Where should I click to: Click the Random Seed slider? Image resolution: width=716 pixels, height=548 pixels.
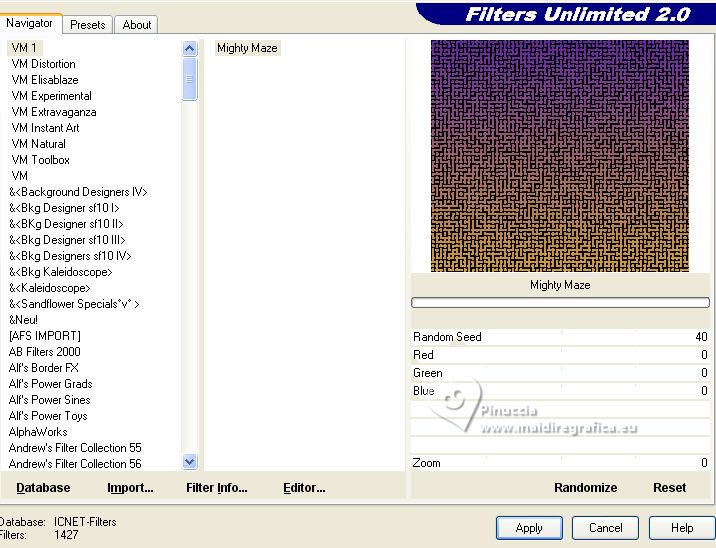(560, 337)
